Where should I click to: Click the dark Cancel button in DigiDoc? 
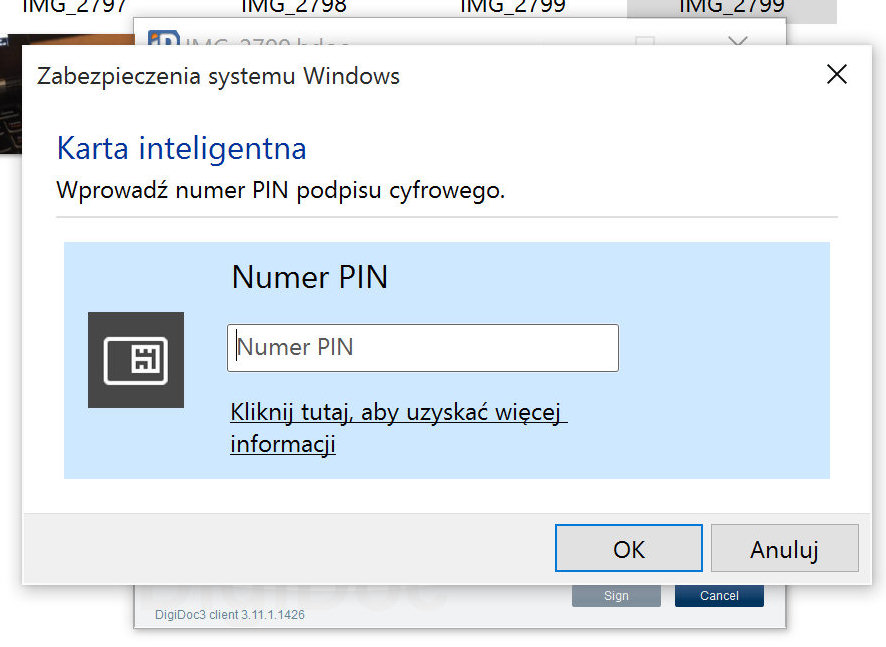(x=719, y=596)
